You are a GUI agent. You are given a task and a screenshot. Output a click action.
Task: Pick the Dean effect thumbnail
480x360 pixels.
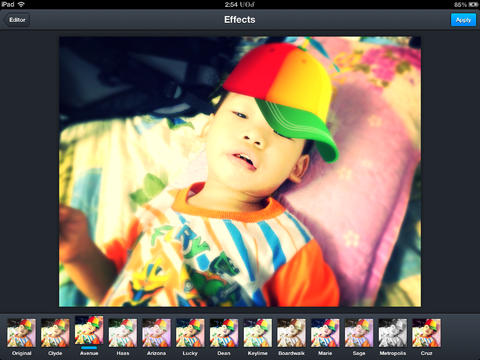coord(224,333)
